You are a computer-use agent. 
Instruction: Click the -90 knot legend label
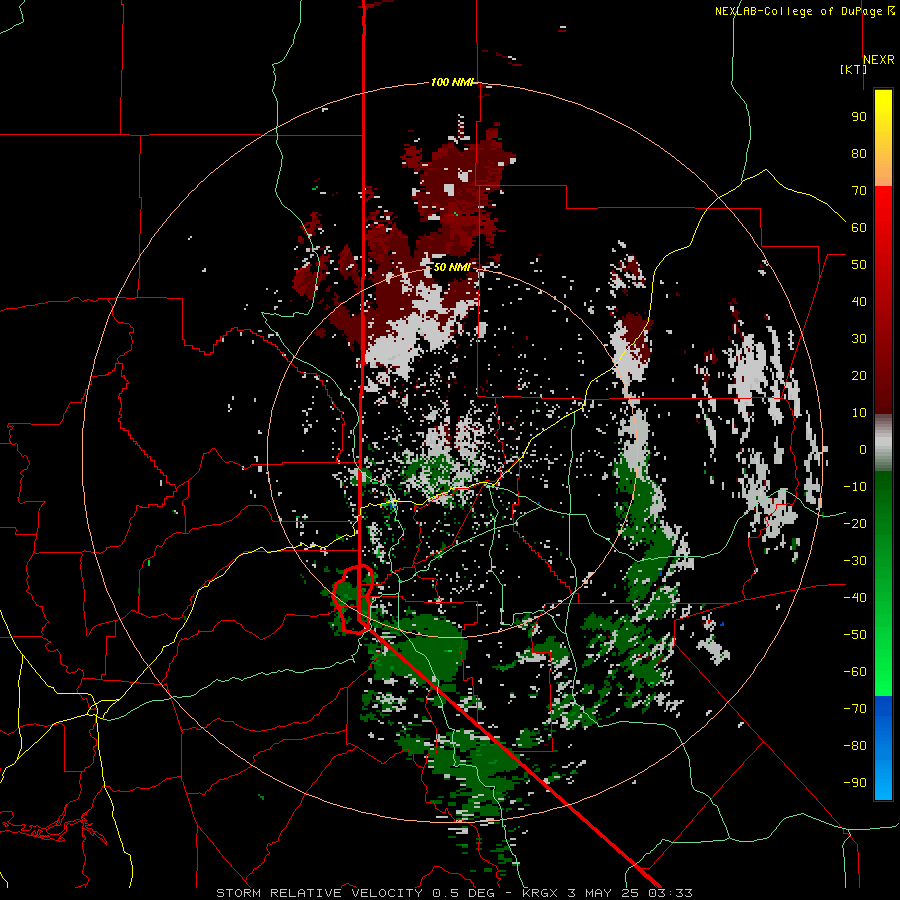855,782
